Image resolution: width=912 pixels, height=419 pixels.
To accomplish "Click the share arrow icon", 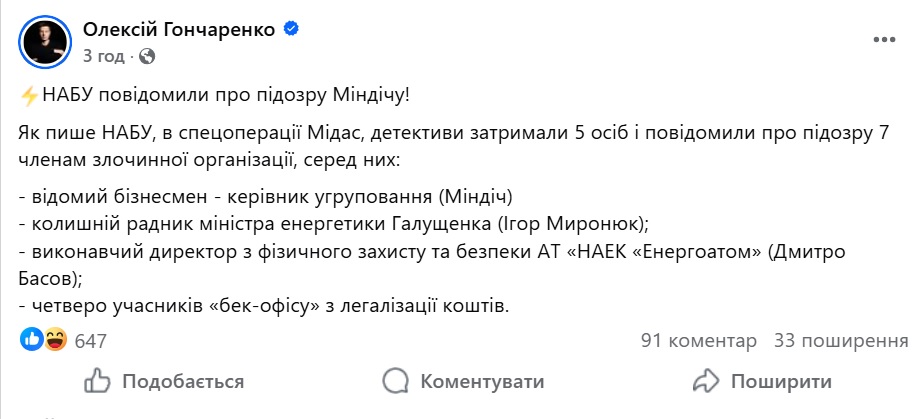I will pyautogui.click(x=706, y=381).
